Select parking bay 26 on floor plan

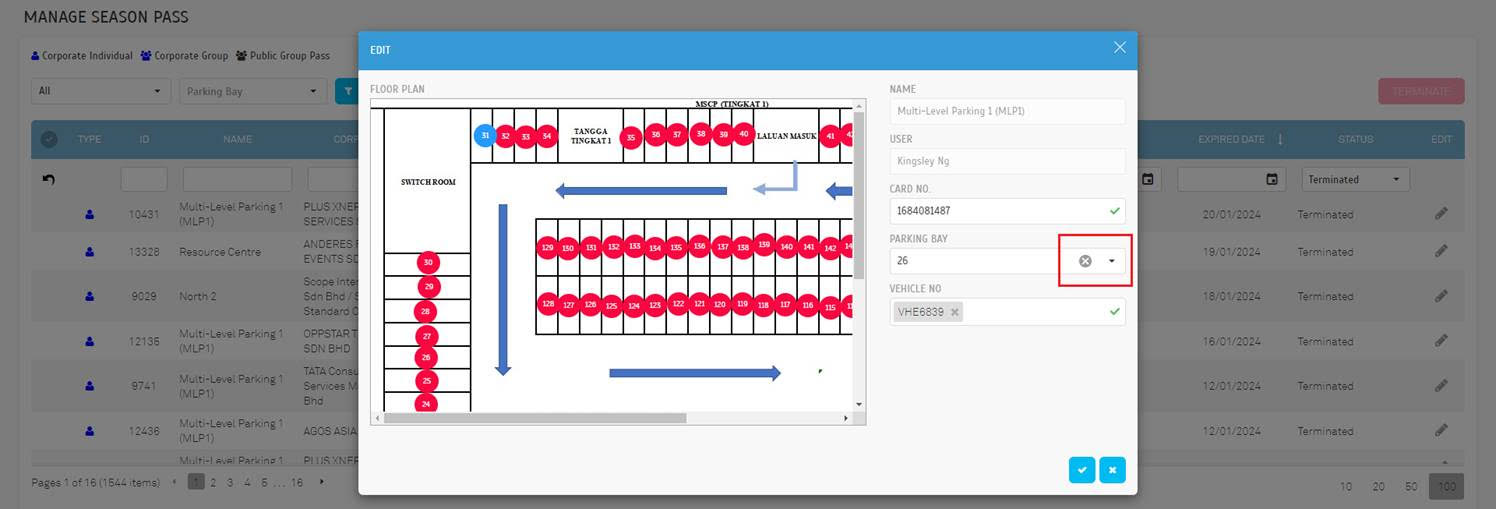427,357
